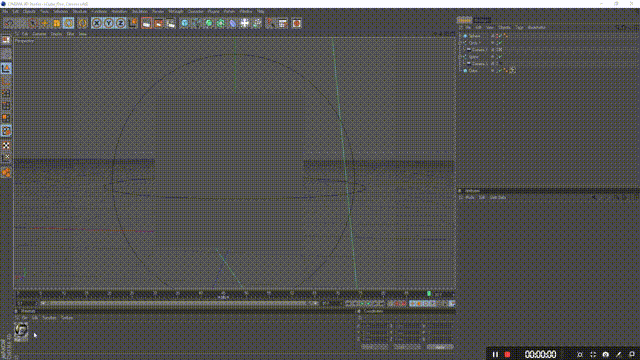Open the Objects tab in right panel
This screenshot has height=360, width=640.
[x=464, y=20]
